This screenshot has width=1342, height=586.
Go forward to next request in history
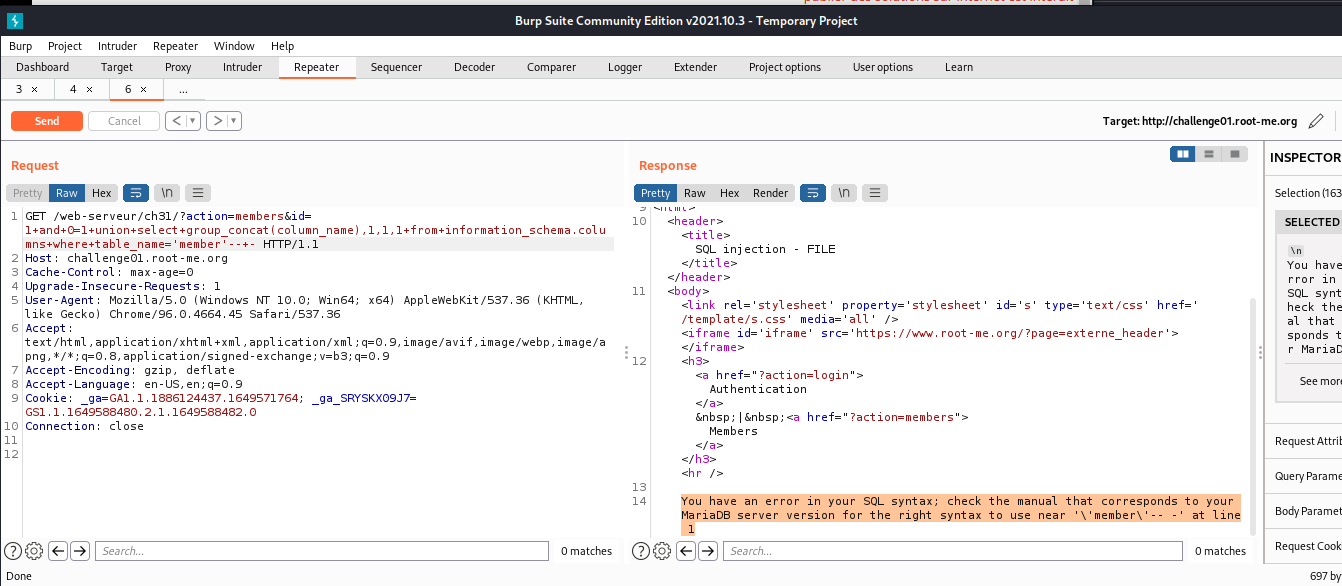217,121
